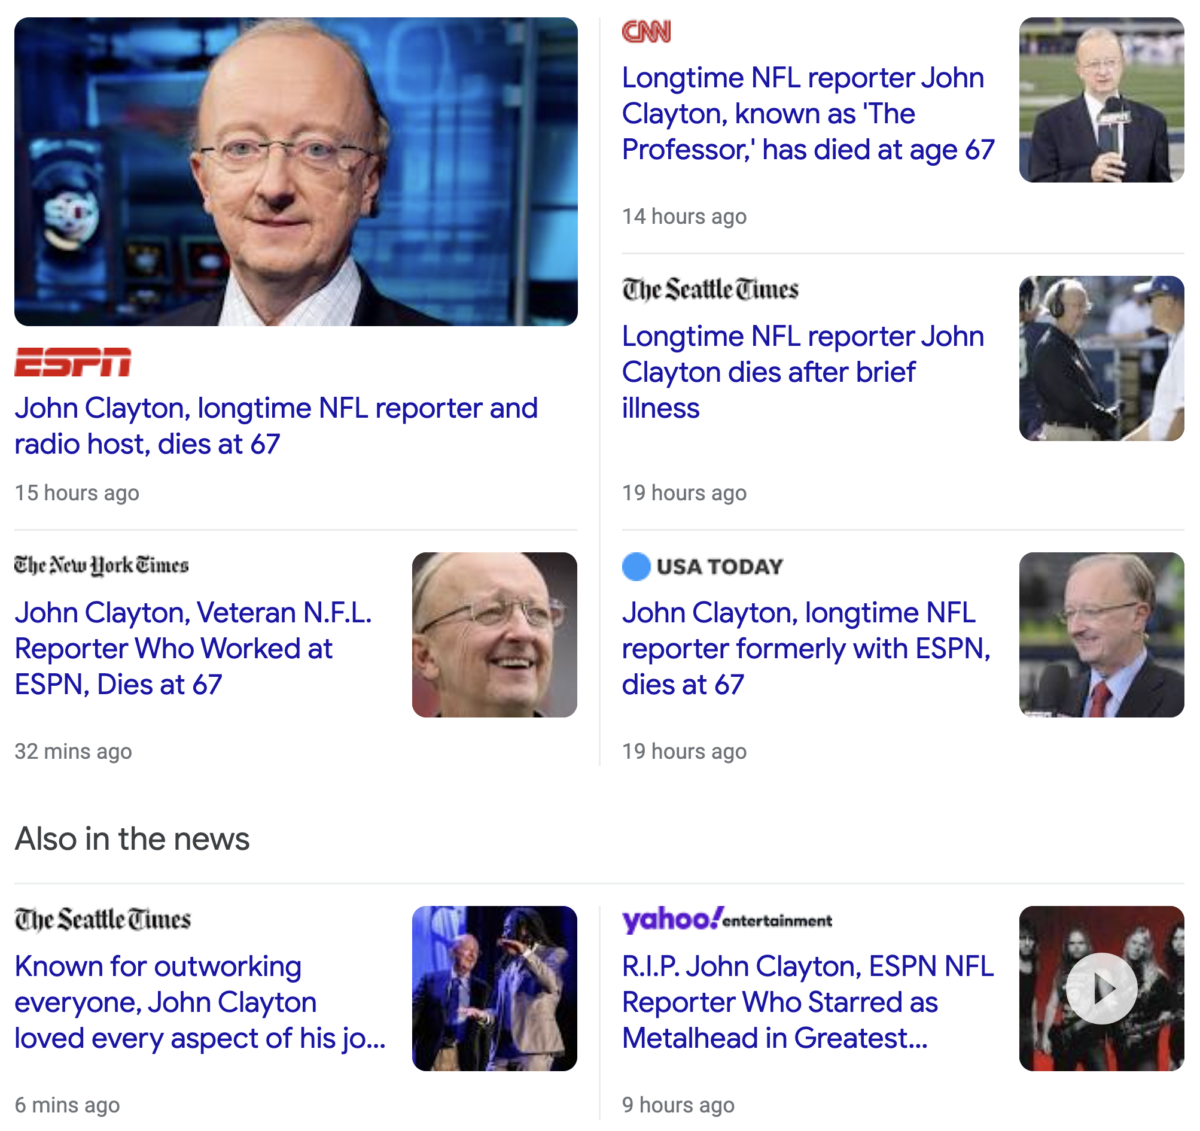Click the USA TODAY blue circle logo
Image resolution: width=1200 pixels, height=1131 pixels.
pyautogui.click(x=636, y=566)
